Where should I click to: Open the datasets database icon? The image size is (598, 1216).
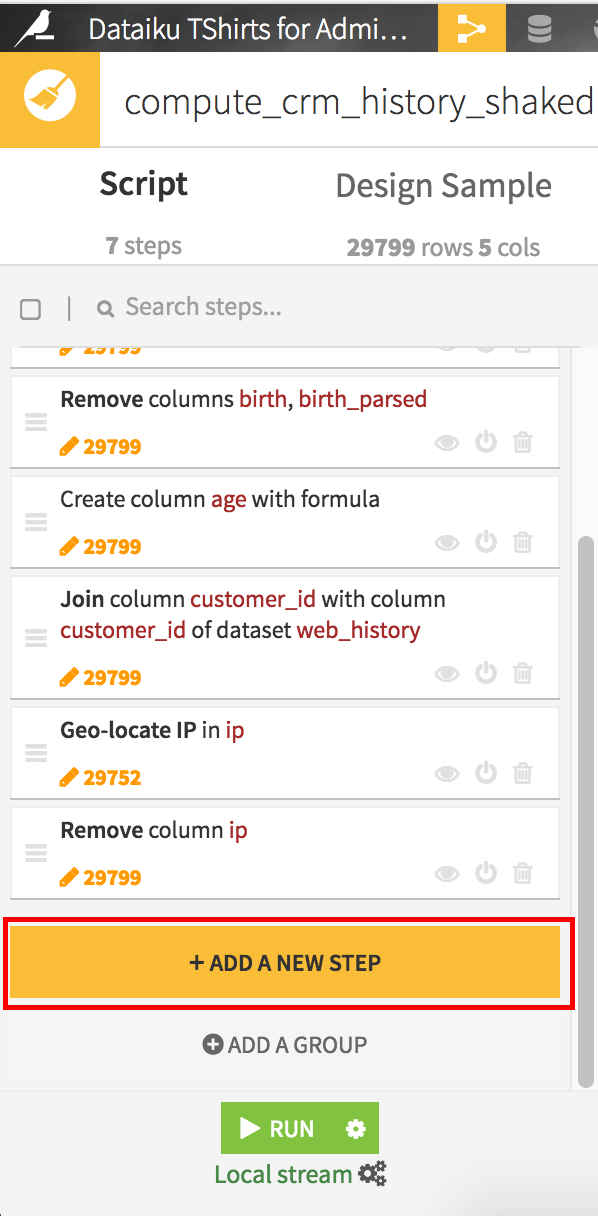pos(540,27)
